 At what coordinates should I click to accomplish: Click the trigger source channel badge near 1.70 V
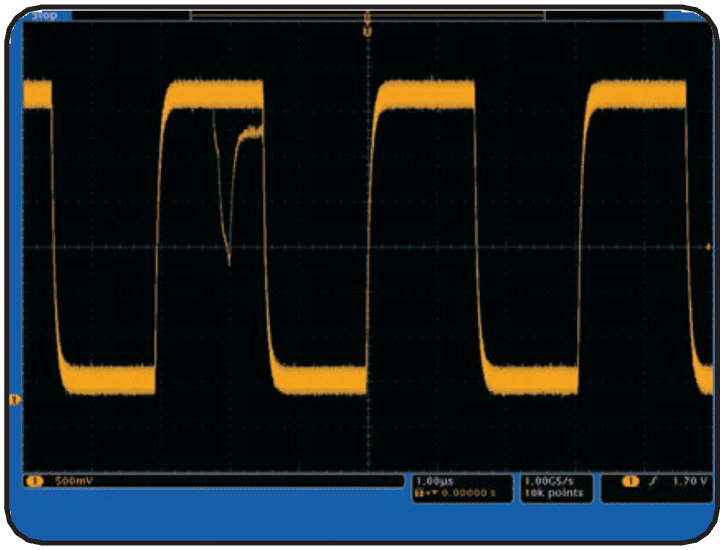click(631, 481)
